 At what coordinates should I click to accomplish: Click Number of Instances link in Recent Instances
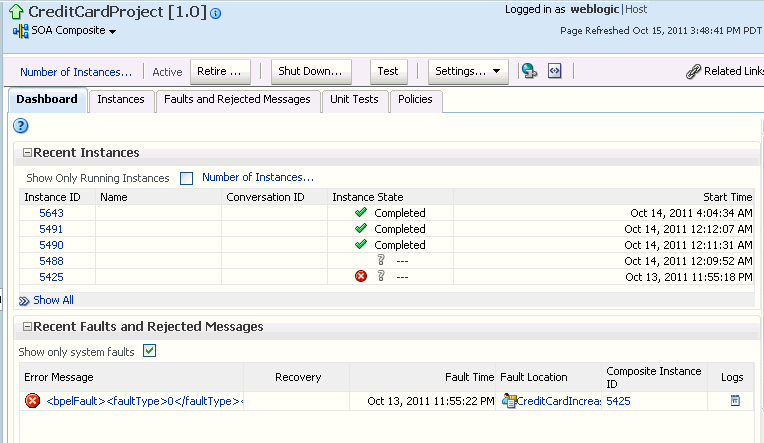[258, 177]
